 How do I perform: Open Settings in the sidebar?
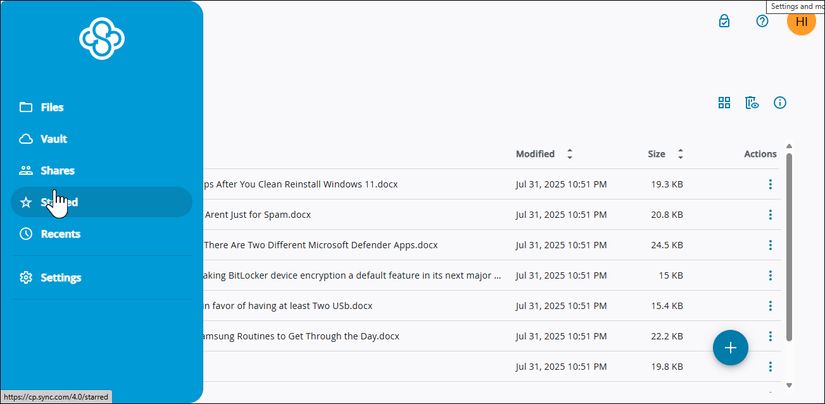(61, 278)
